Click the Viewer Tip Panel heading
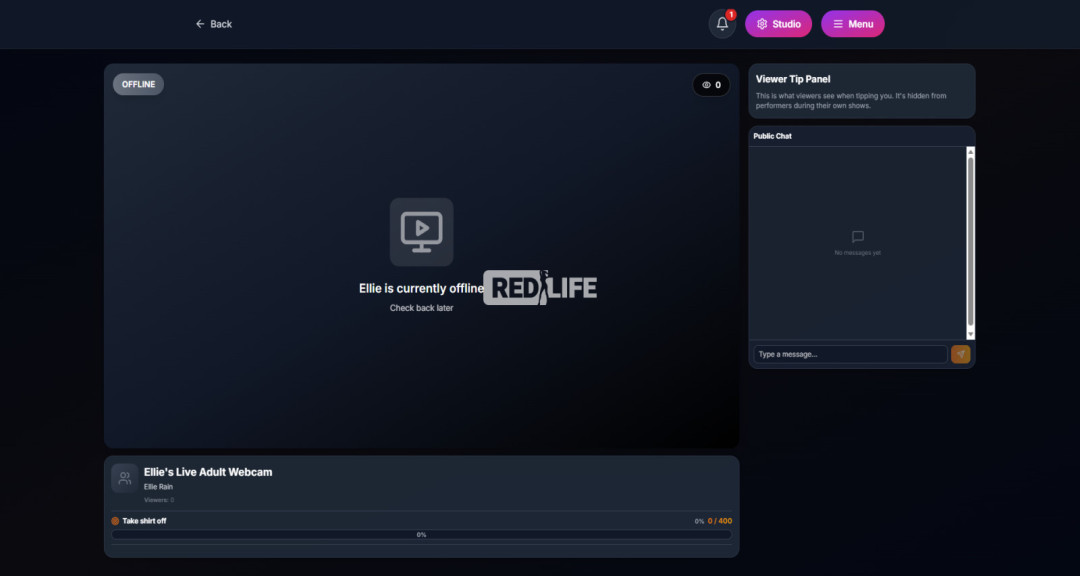The image size is (1080, 576). 793,79
